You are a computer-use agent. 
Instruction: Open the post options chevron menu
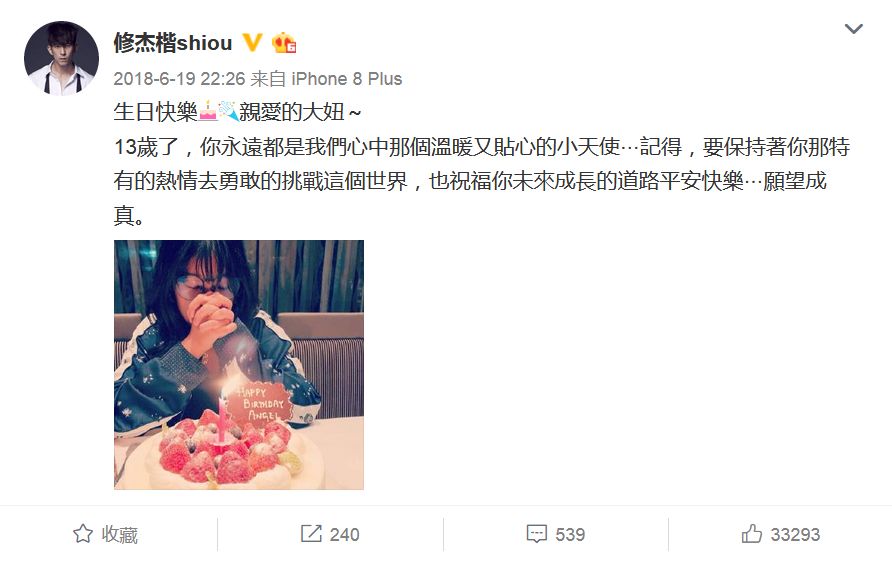pyautogui.click(x=853, y=28)
